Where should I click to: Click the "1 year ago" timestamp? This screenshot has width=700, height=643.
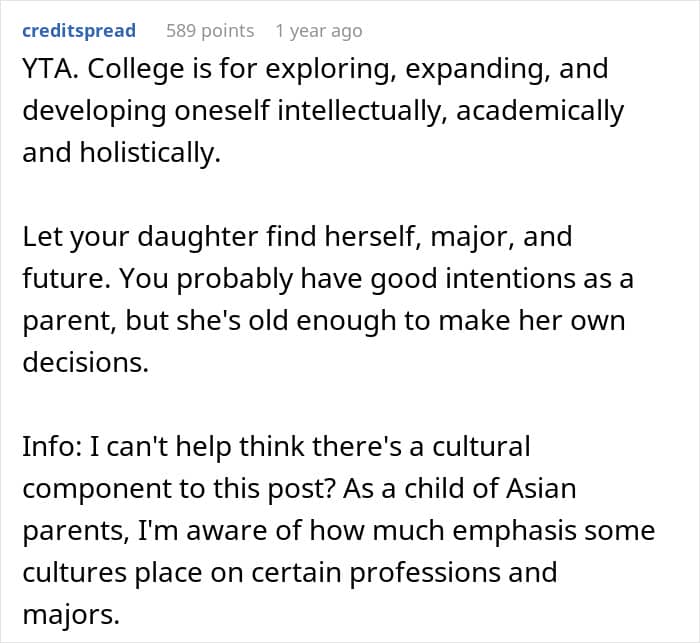coord(318,31)
